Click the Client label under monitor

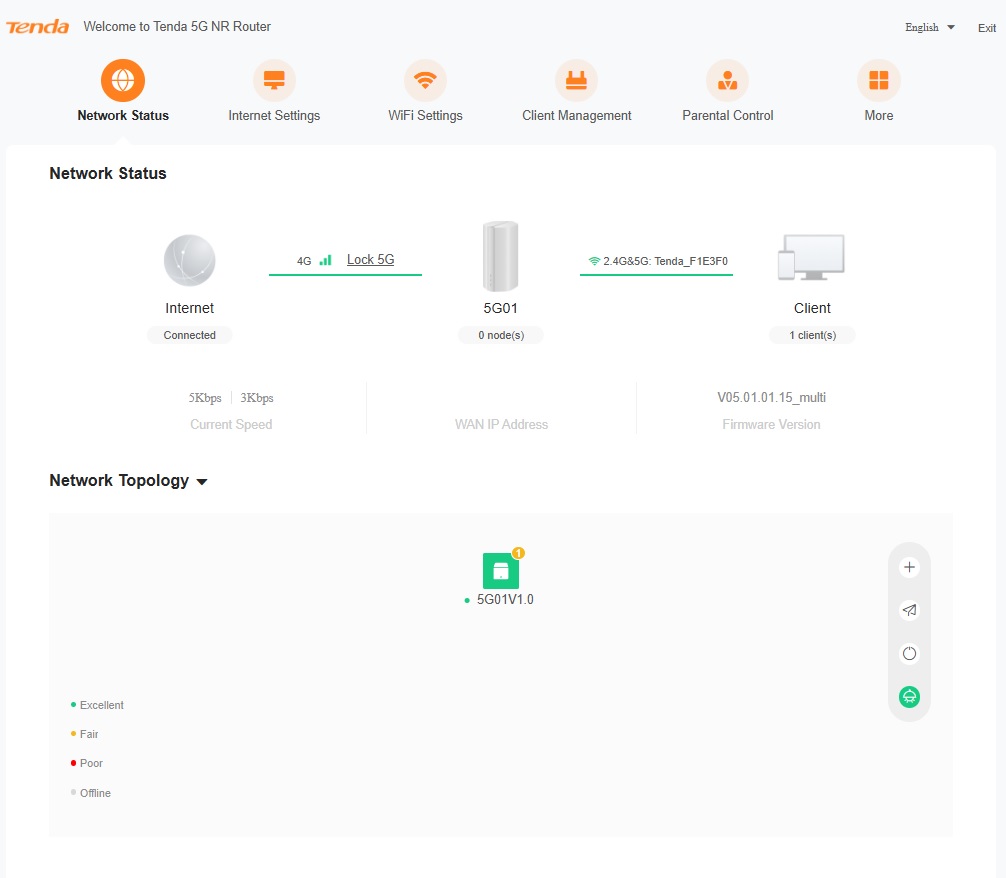click(812, 308)
